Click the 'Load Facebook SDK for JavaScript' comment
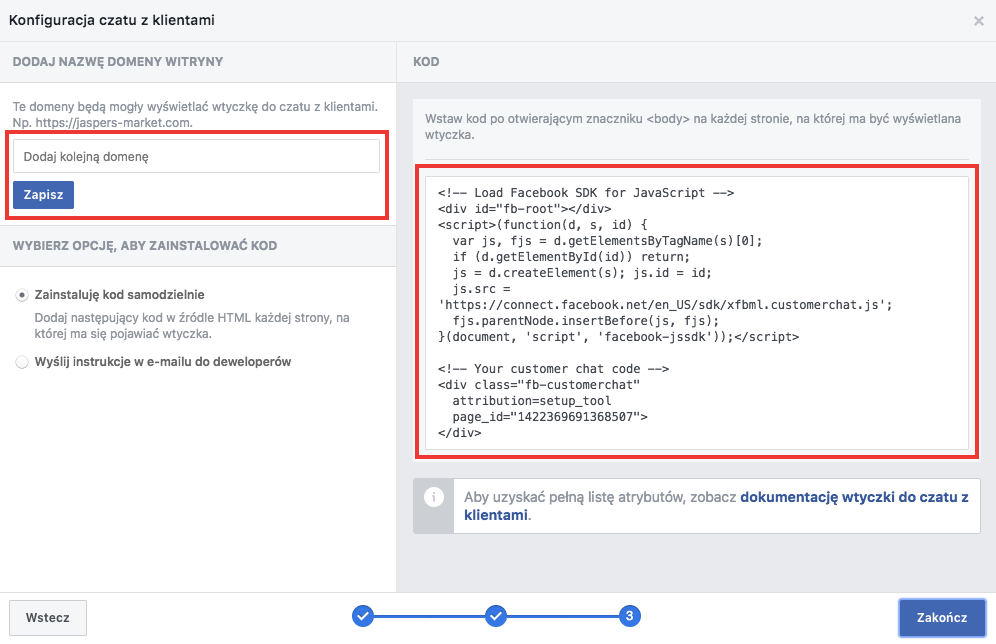Screen dimensions: 996x644 [586, 192]
